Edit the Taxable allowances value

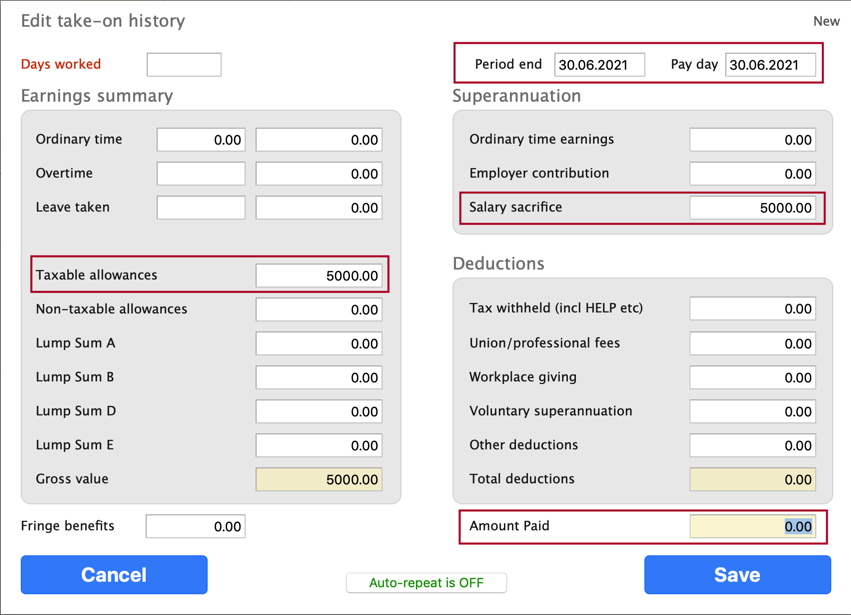pyautogui.click(x=319, y=275)
